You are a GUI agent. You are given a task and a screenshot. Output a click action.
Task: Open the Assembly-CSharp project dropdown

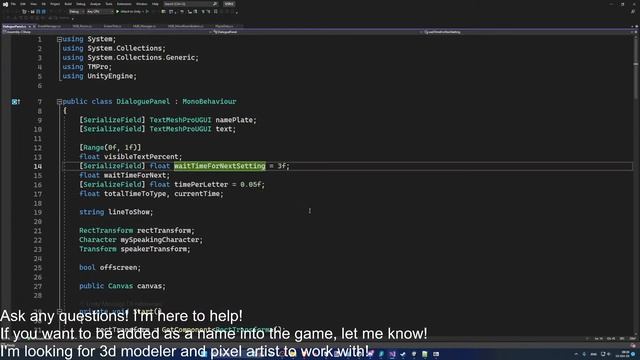106,32
